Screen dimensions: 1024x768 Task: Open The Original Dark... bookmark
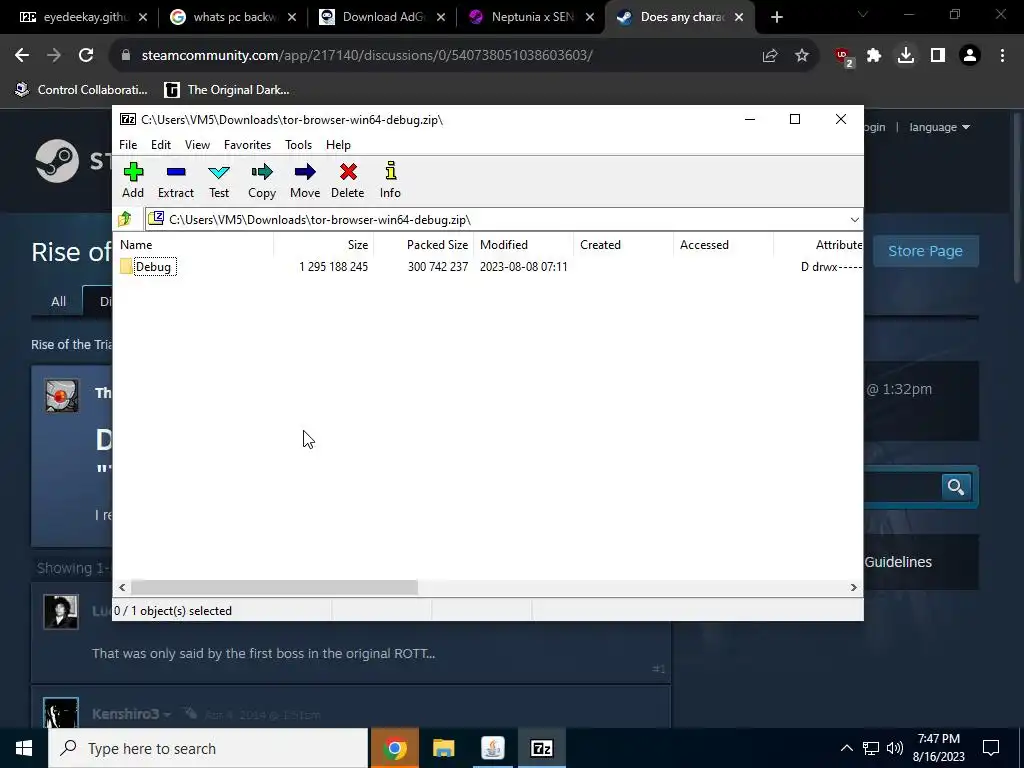pyautogui.click(x=227, y=89)
